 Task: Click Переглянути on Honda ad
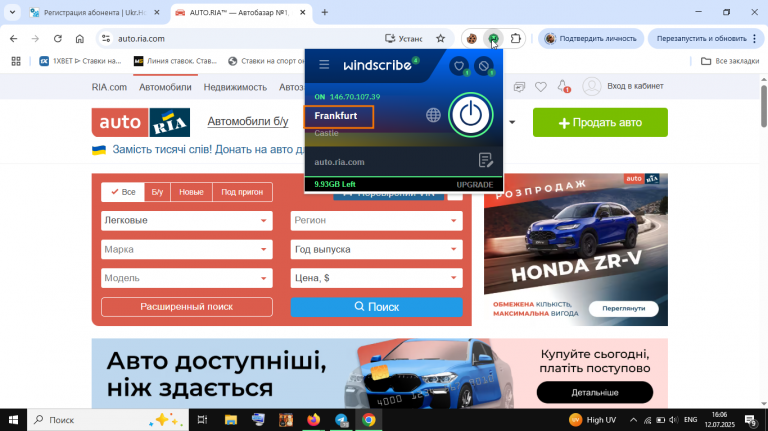pyautogui.click(x=624, y=309)
